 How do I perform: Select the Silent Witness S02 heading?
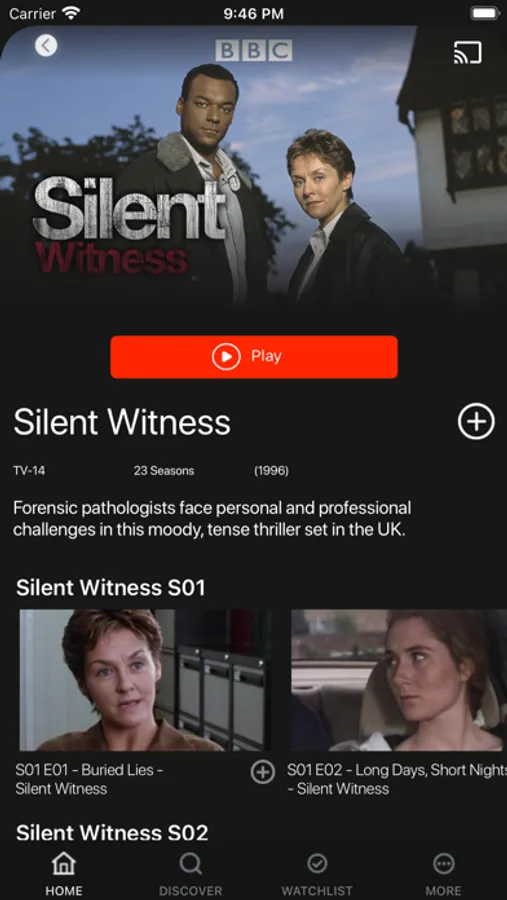point(112,833)
